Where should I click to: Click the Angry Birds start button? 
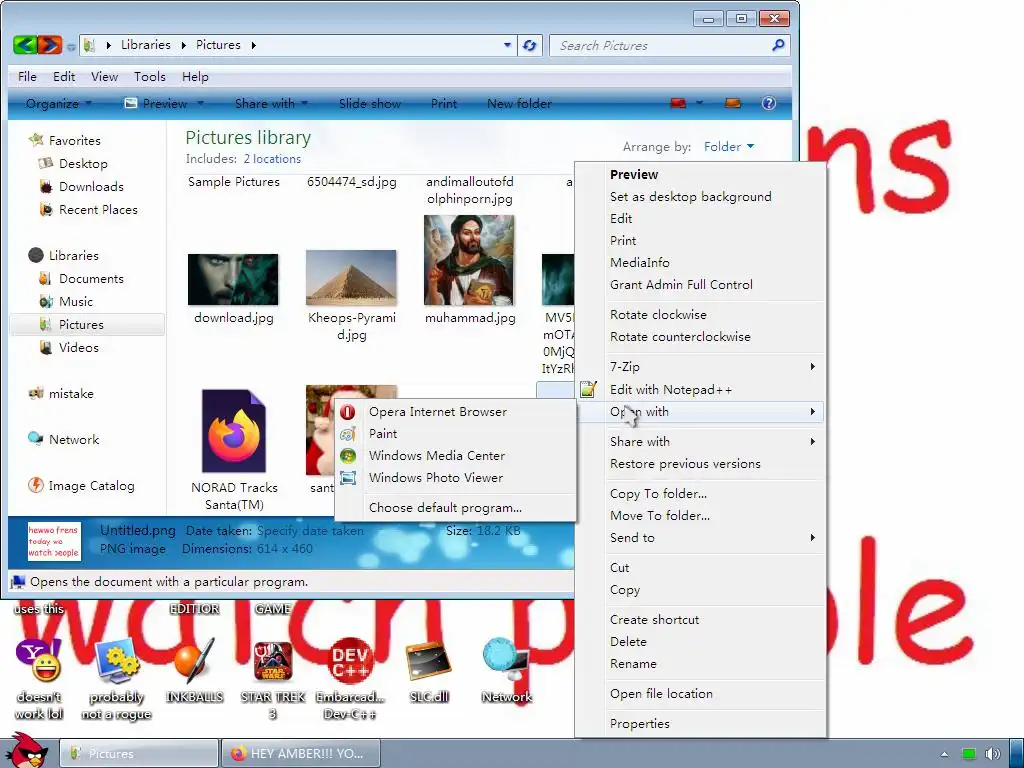25,751
